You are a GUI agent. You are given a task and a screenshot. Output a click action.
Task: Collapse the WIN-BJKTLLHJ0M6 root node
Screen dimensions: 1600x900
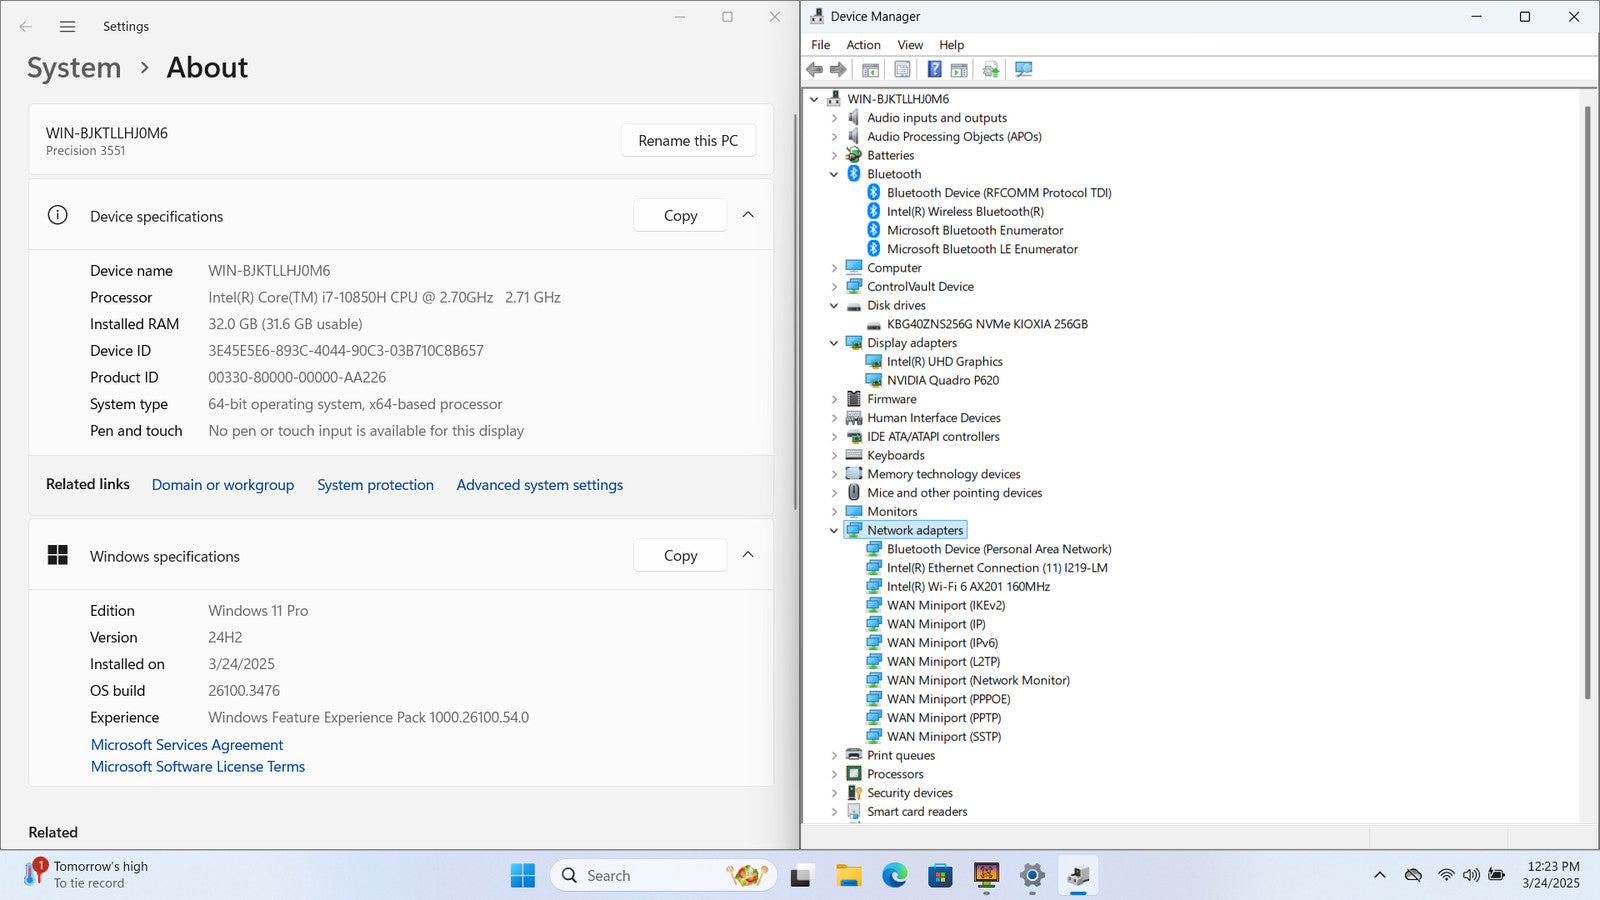pos(814,99)
